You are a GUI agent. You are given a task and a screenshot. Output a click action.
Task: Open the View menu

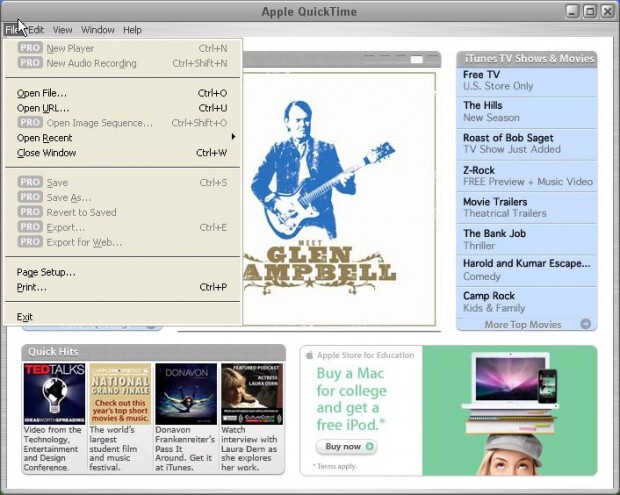click(x=62, y=30)
